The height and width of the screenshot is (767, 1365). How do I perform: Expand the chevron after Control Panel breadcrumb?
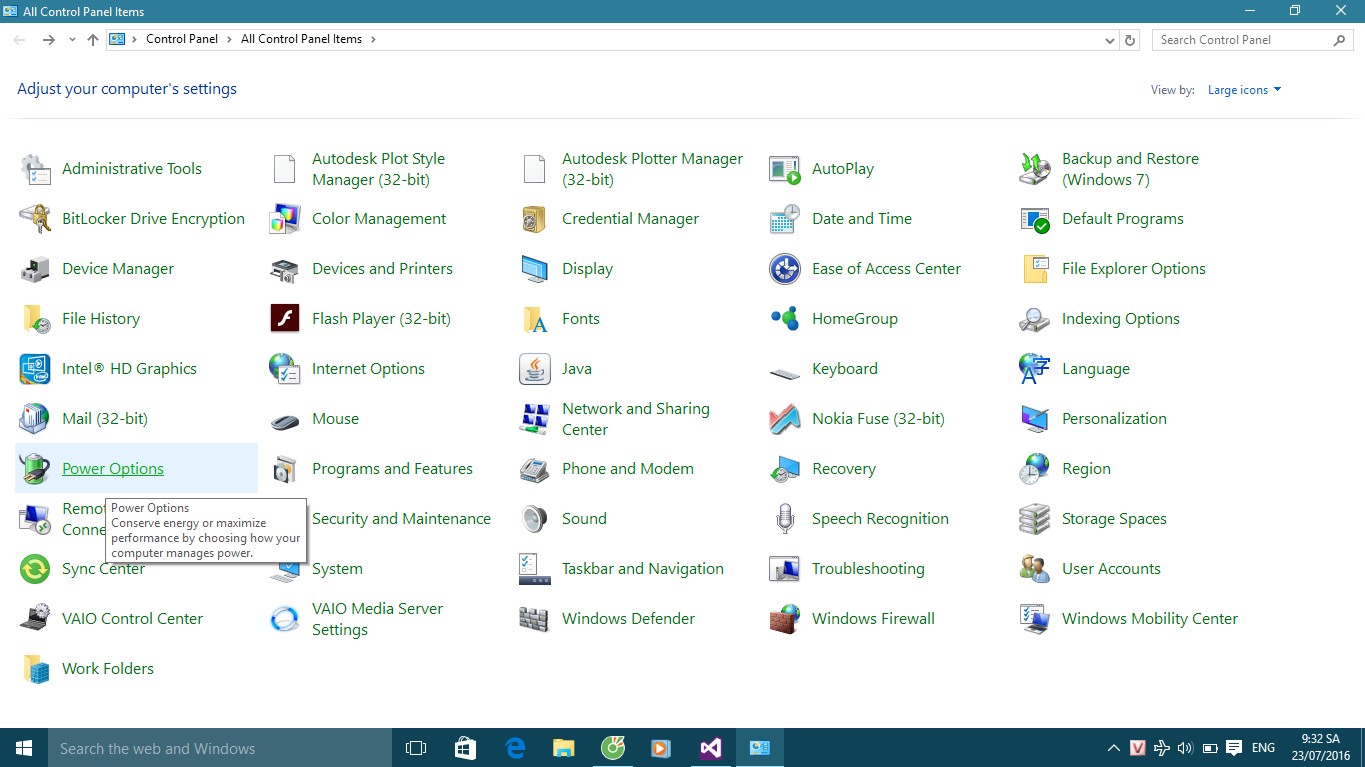[x=229, y=39]
